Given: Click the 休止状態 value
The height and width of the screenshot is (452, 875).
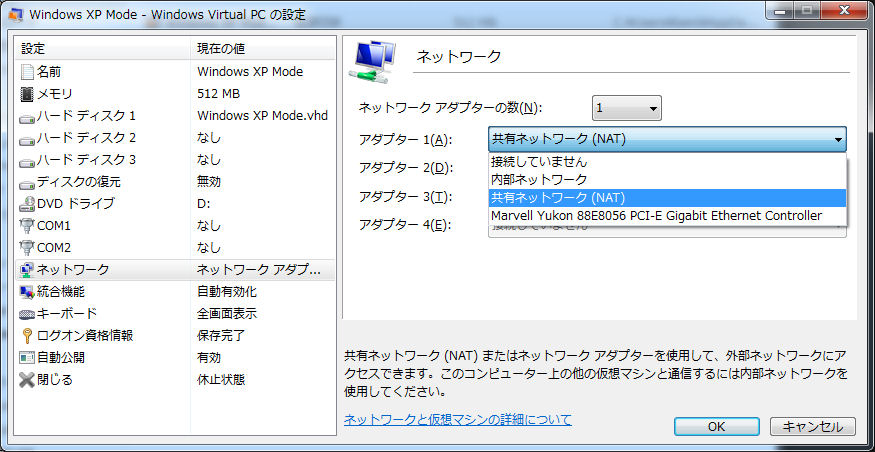Looking at the screenshot, I should [221, 380].
